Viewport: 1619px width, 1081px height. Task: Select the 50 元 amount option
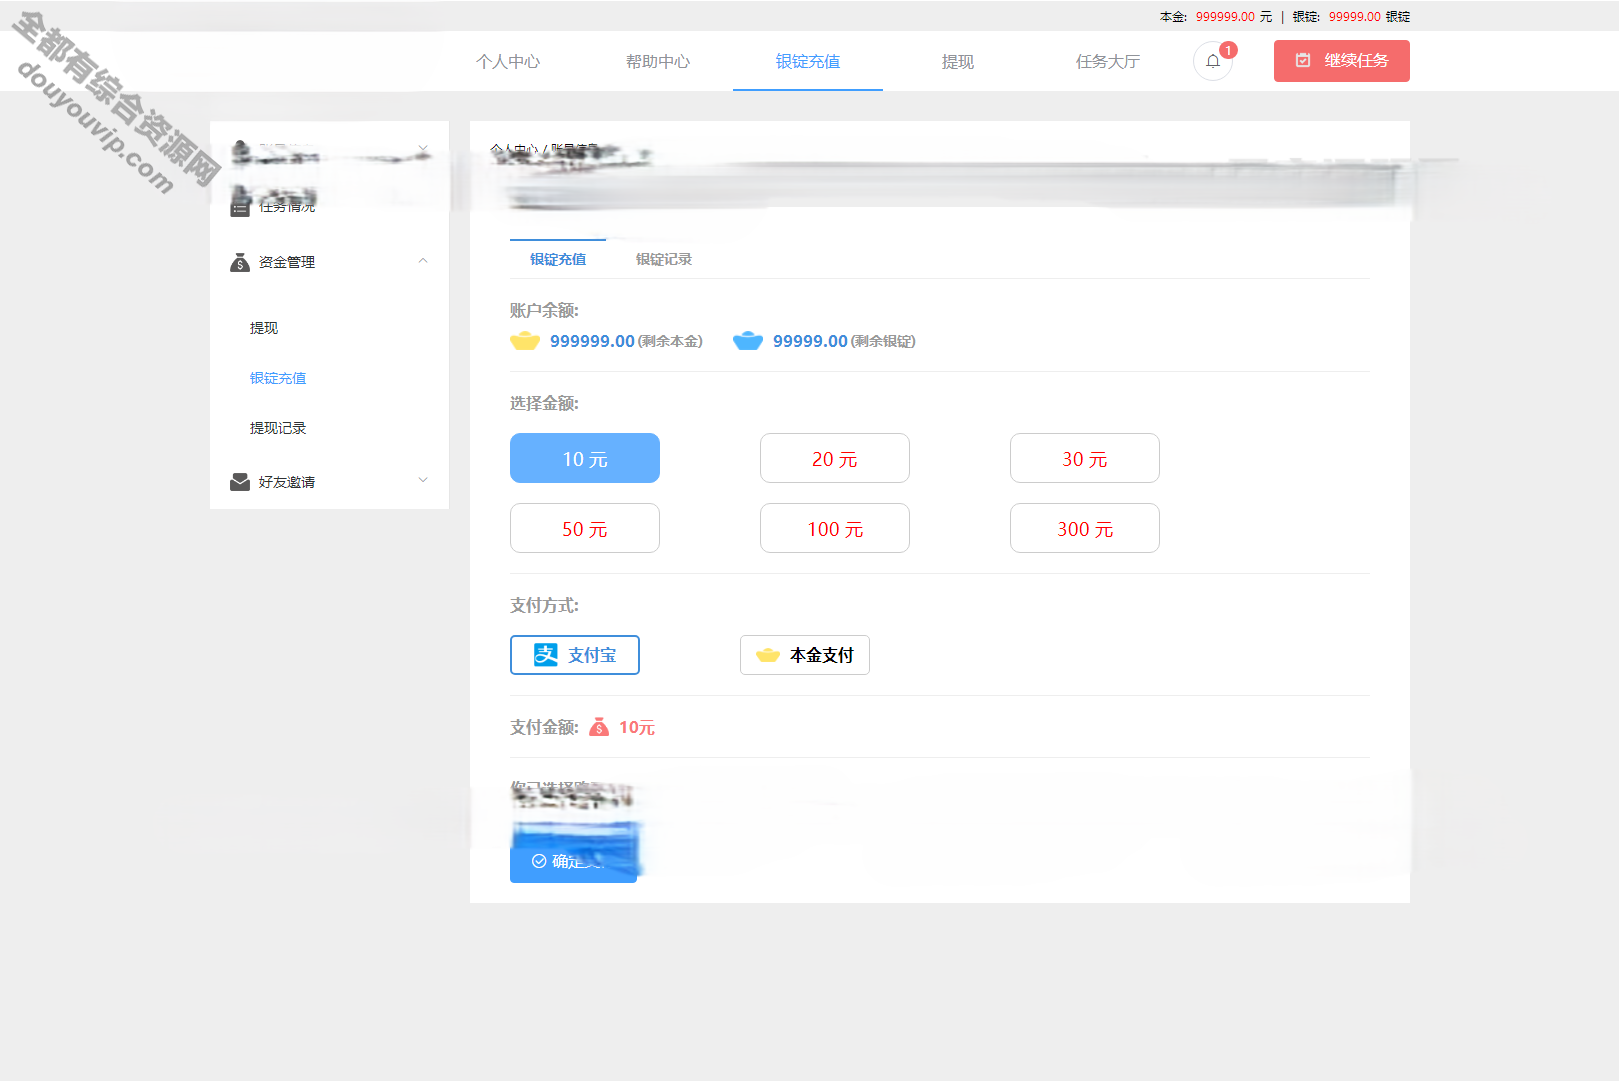click(585, 528)
